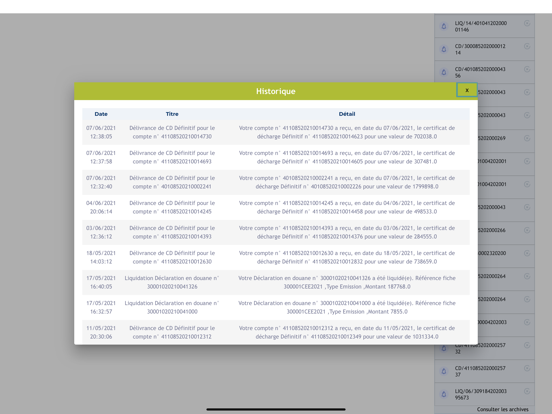The image size is (552, 414).
Task: Click the circular arrow icon on the row ending 5202000266
Action: click(x=527, y=230)
